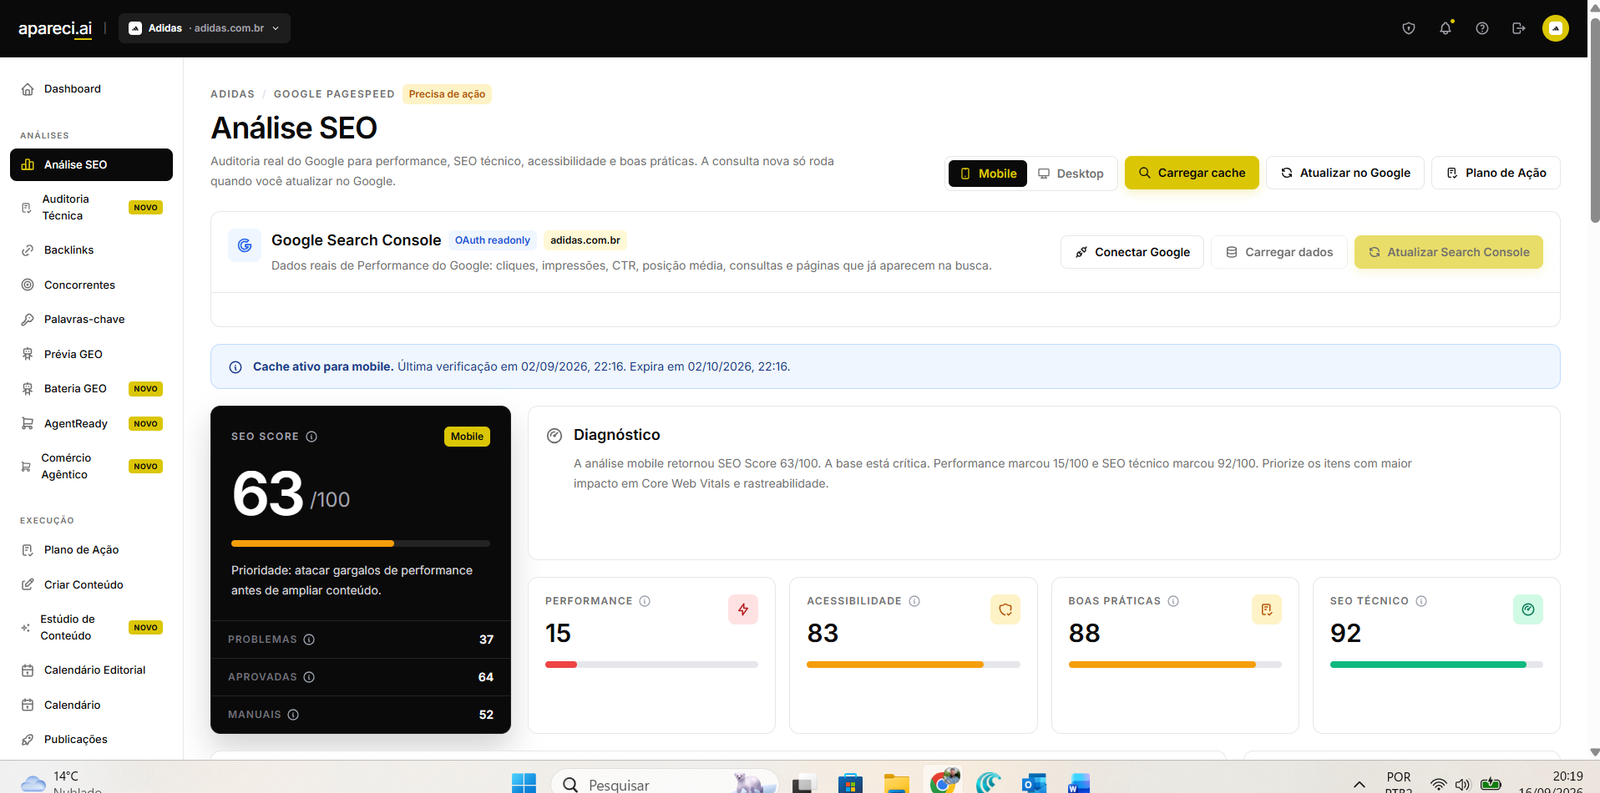
Task: Open Windows Start menu
Action: click(524, 784)
